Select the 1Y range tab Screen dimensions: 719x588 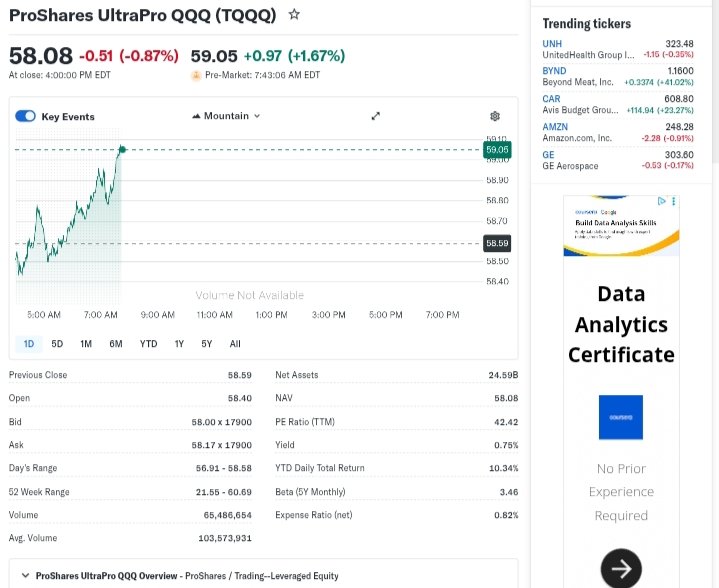[x=179, y=344]
